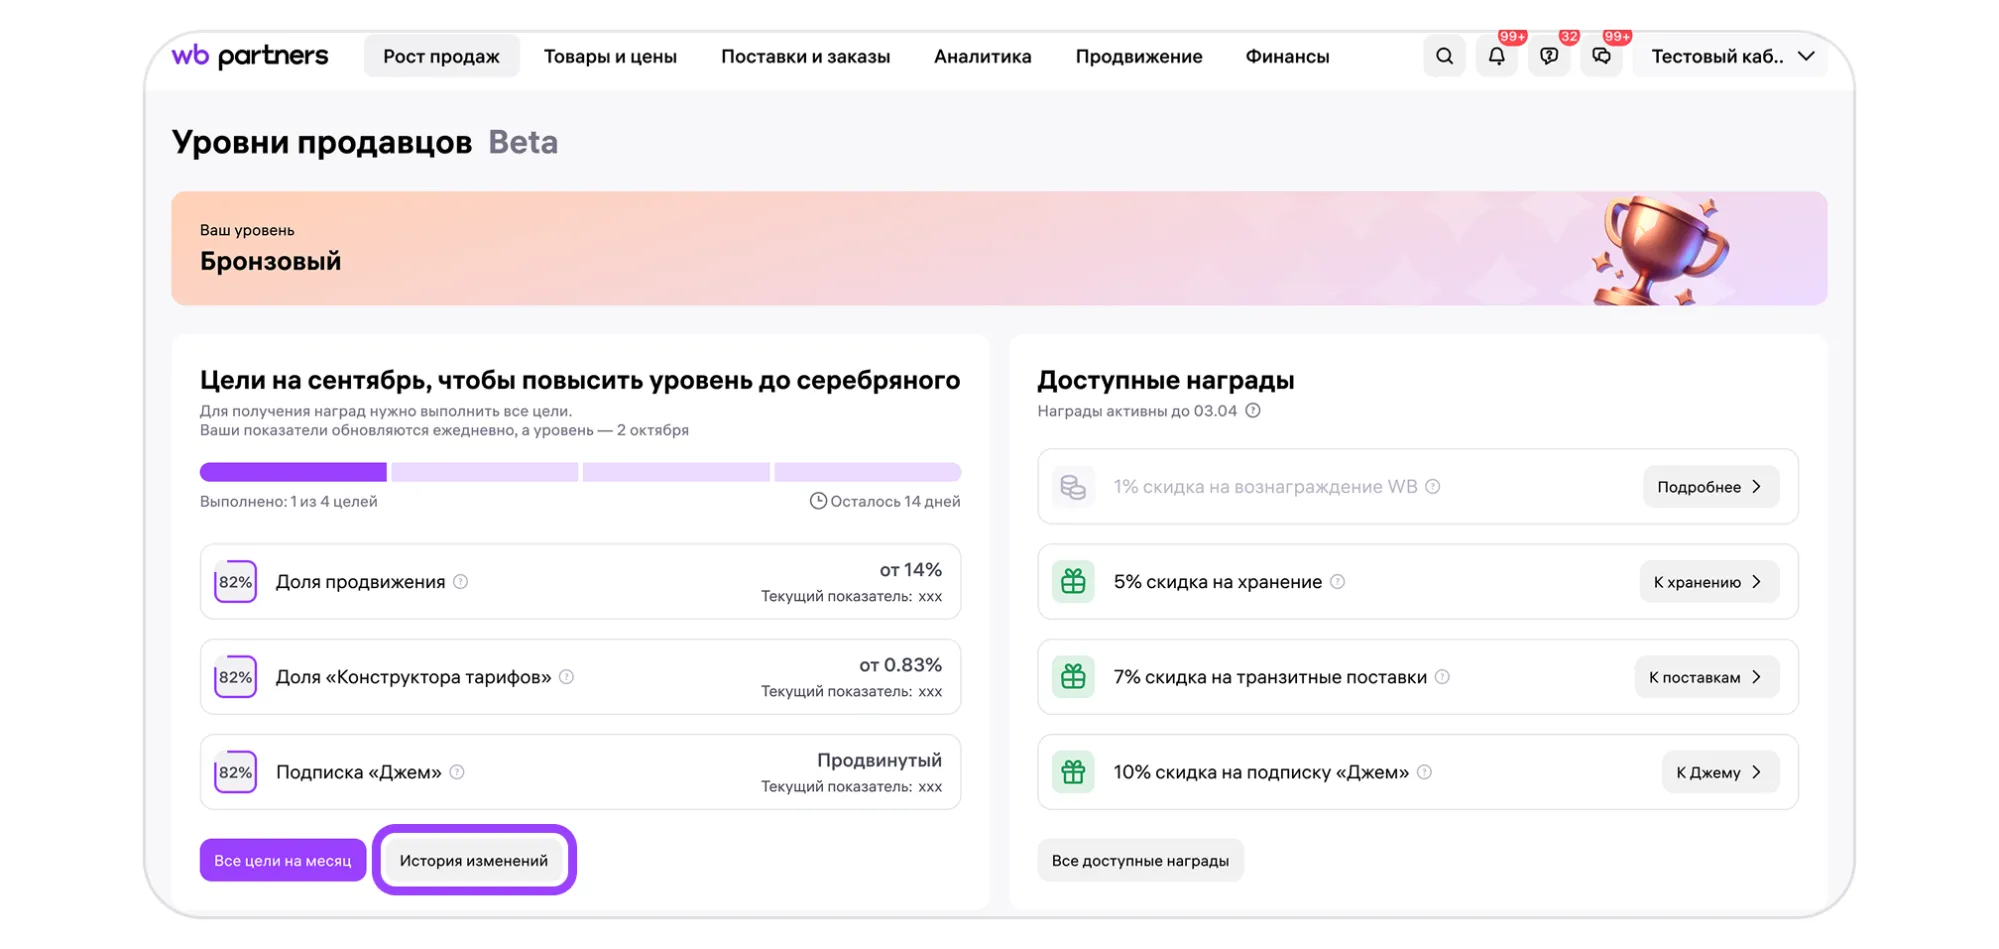Click the support question chat icon
The image size is (1999, 949).
(1548, 56)
